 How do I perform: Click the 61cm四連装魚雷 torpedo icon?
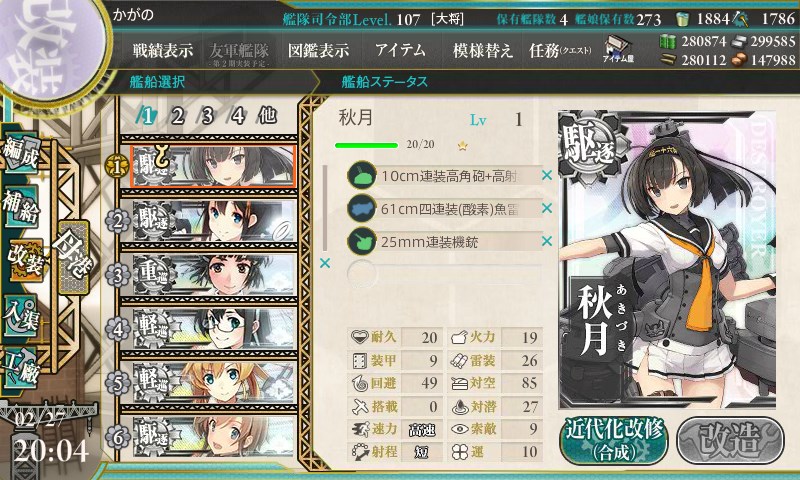(362, 209)
